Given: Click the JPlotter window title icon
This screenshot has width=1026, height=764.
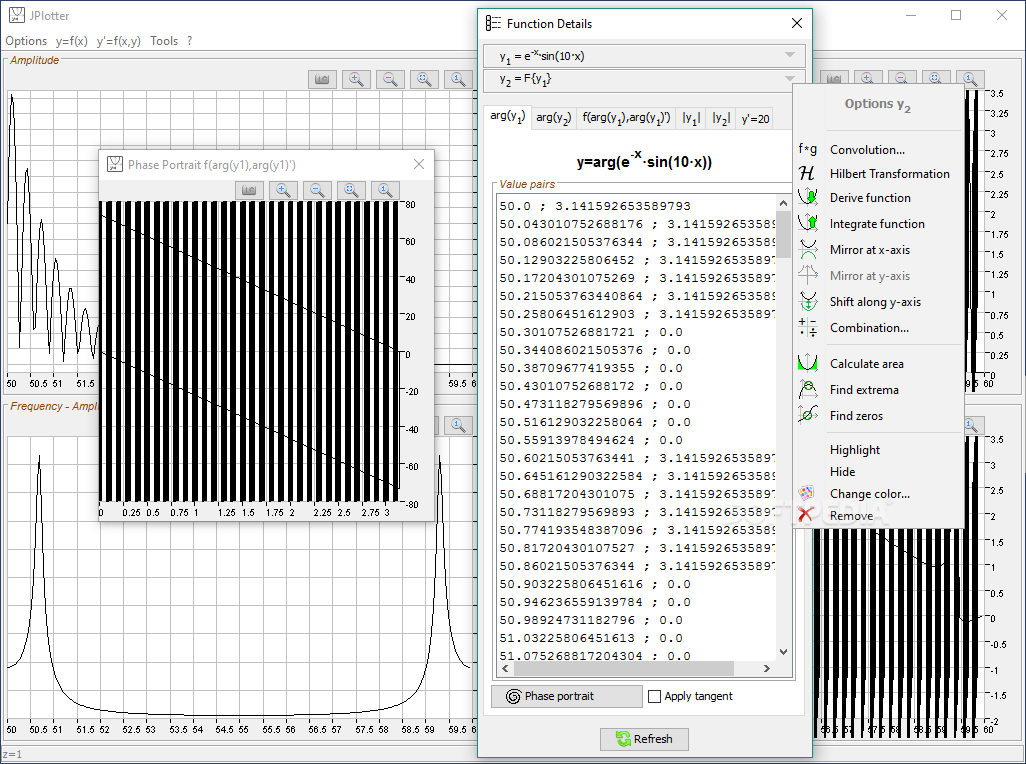Looking at the screenshot, I should pyautogui.click(x=17, y=15).
